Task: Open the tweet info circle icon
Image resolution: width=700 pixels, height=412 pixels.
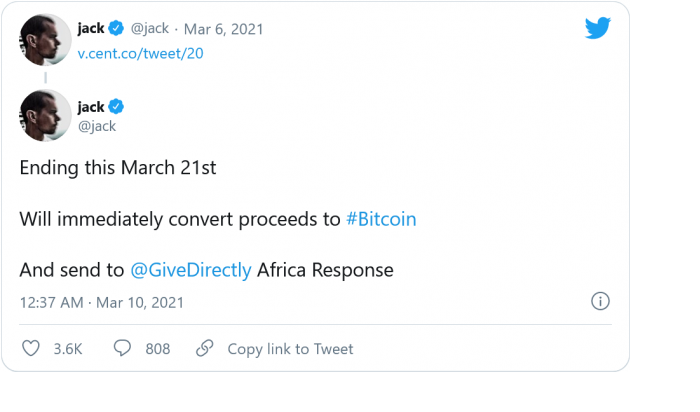Action: 600,301
